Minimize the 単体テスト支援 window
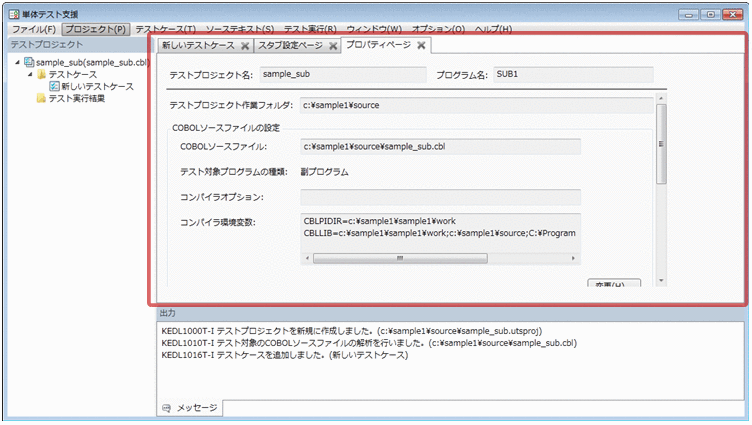This screenshot has height=425, width=752. point(688,15)
